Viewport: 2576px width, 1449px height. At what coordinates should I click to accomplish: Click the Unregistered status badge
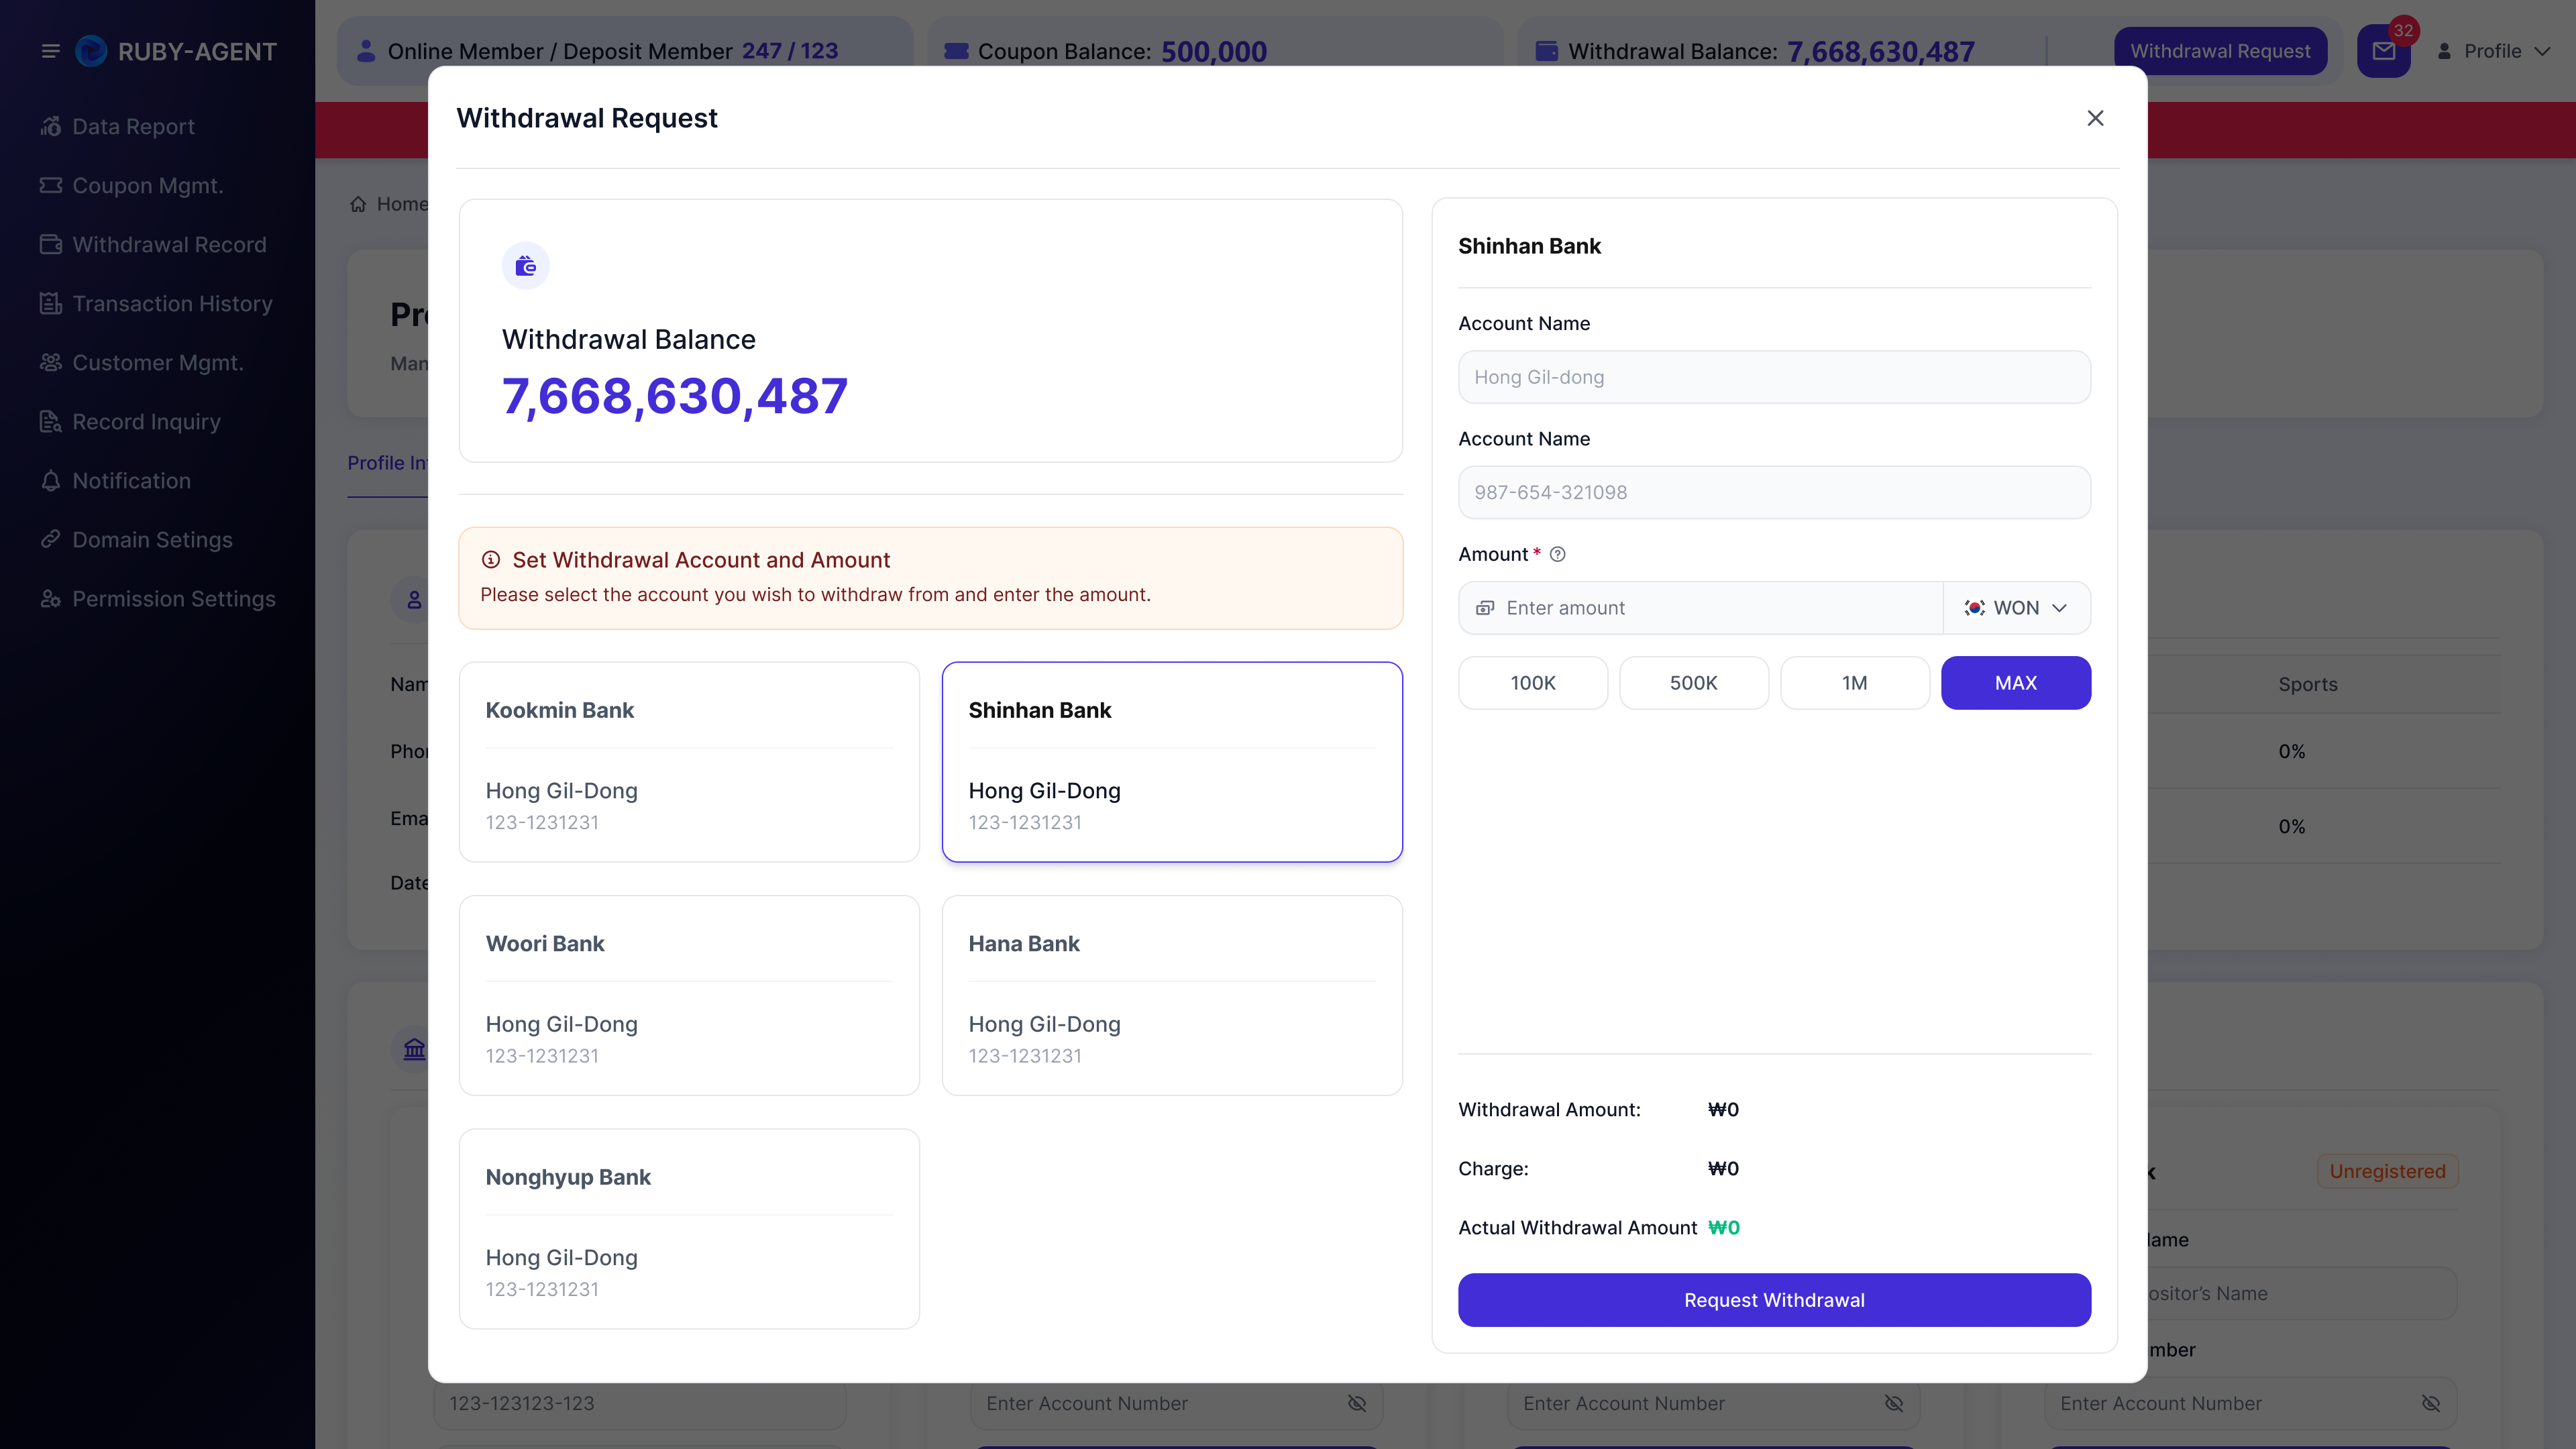pyautogui.click(x=2387, y=1171)
